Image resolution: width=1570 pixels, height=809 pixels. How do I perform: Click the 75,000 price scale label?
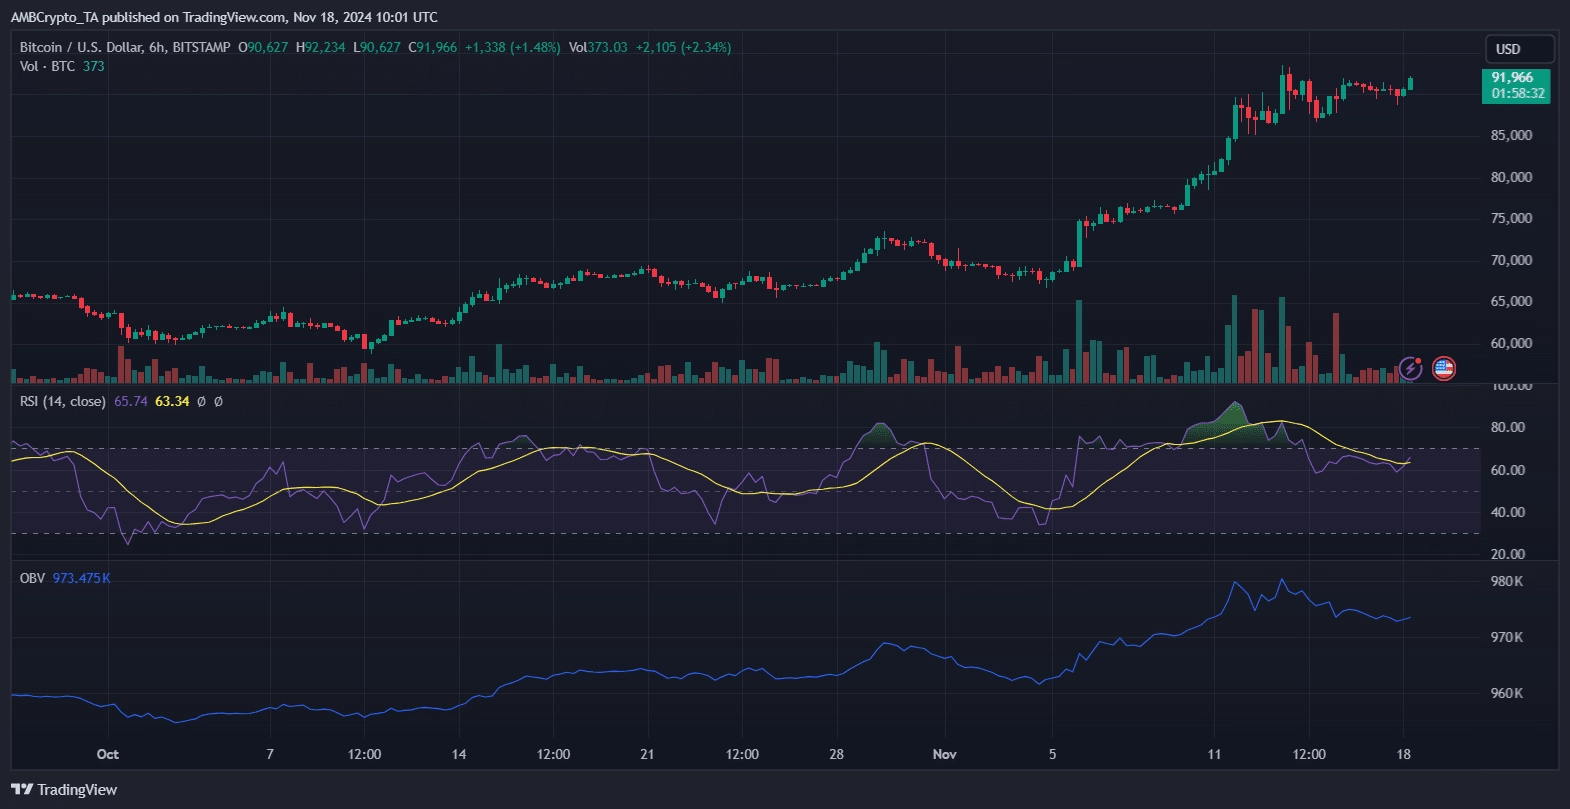1511,218
